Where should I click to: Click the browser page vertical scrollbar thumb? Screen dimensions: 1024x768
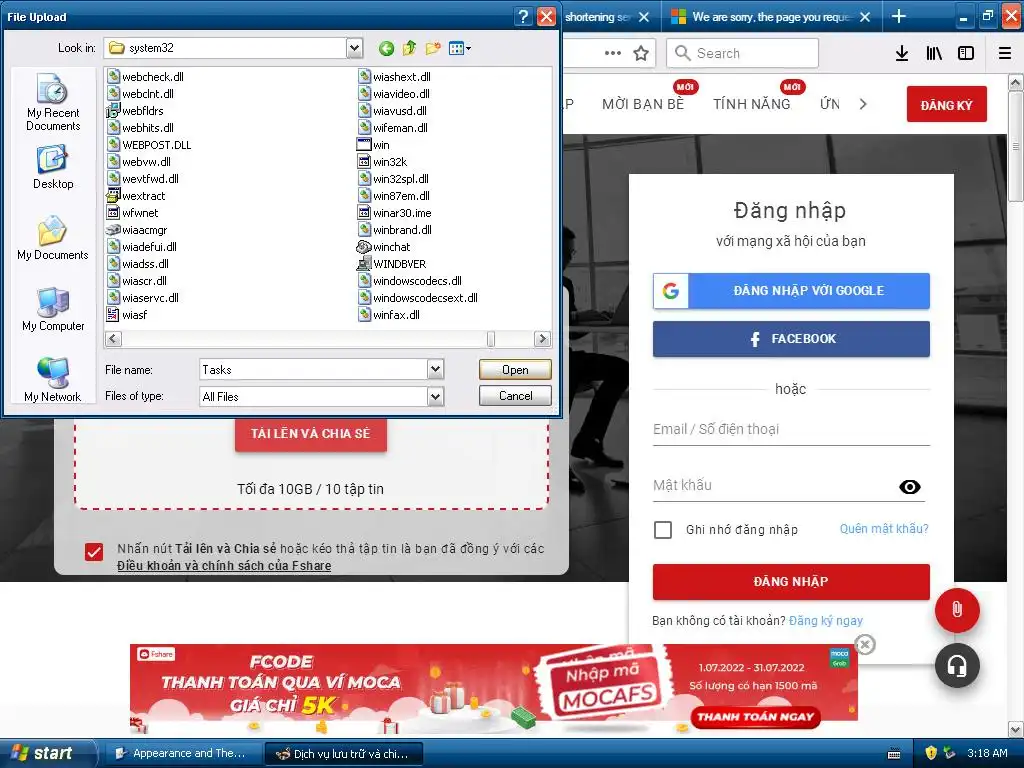(x=1016, y=146)
